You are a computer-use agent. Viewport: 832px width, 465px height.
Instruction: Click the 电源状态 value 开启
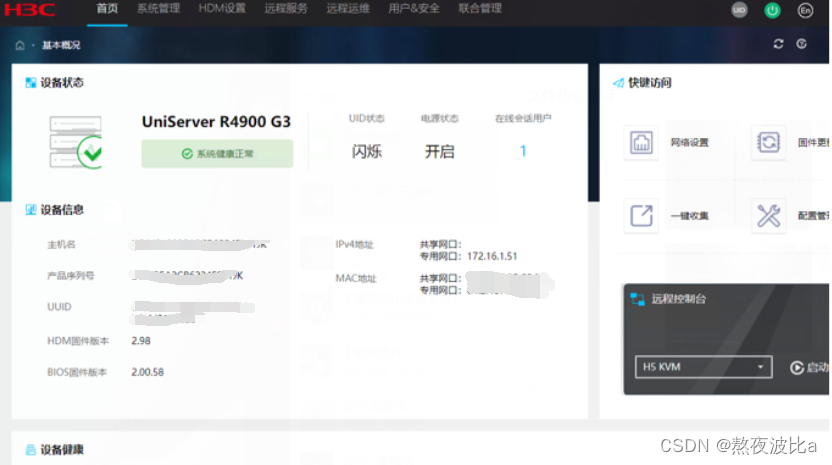pyautogui.click(x=439, y=151)
